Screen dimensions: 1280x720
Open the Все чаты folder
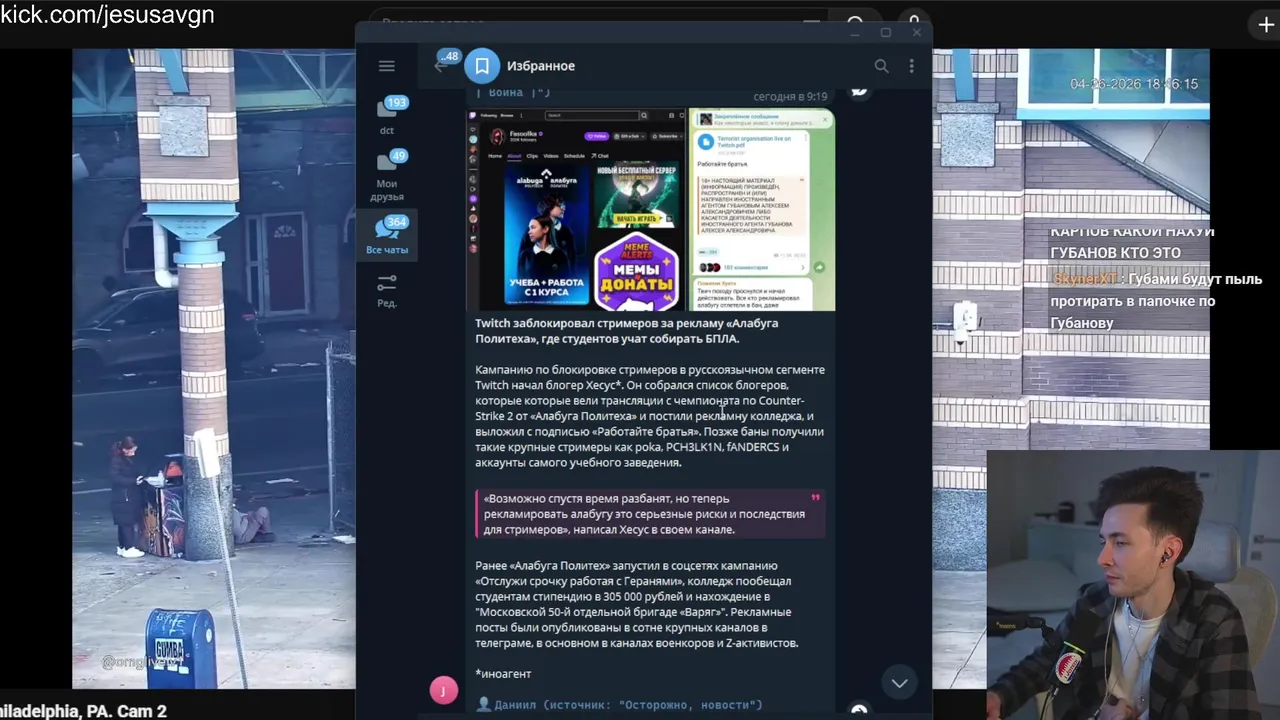[387, 236]
